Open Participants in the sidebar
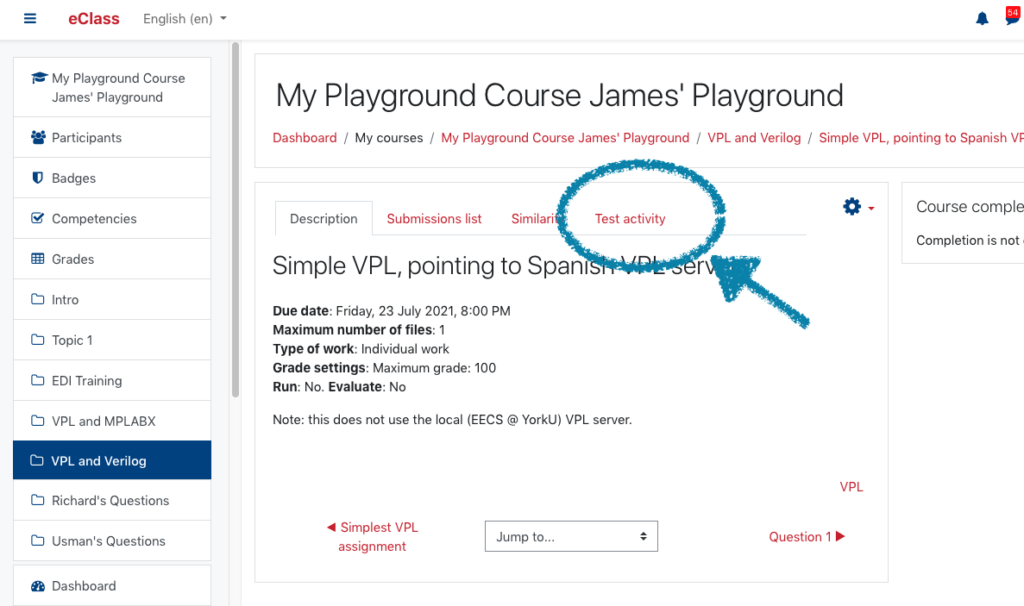1024x606 pixels. (x=112, y=137)
